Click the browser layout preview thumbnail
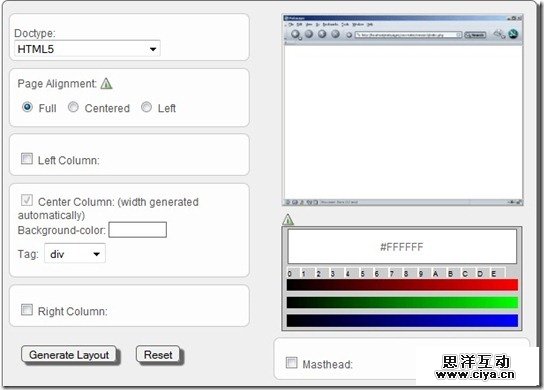Screen dimensions: 544x390 pyautogui.click(x=403, y=110)
